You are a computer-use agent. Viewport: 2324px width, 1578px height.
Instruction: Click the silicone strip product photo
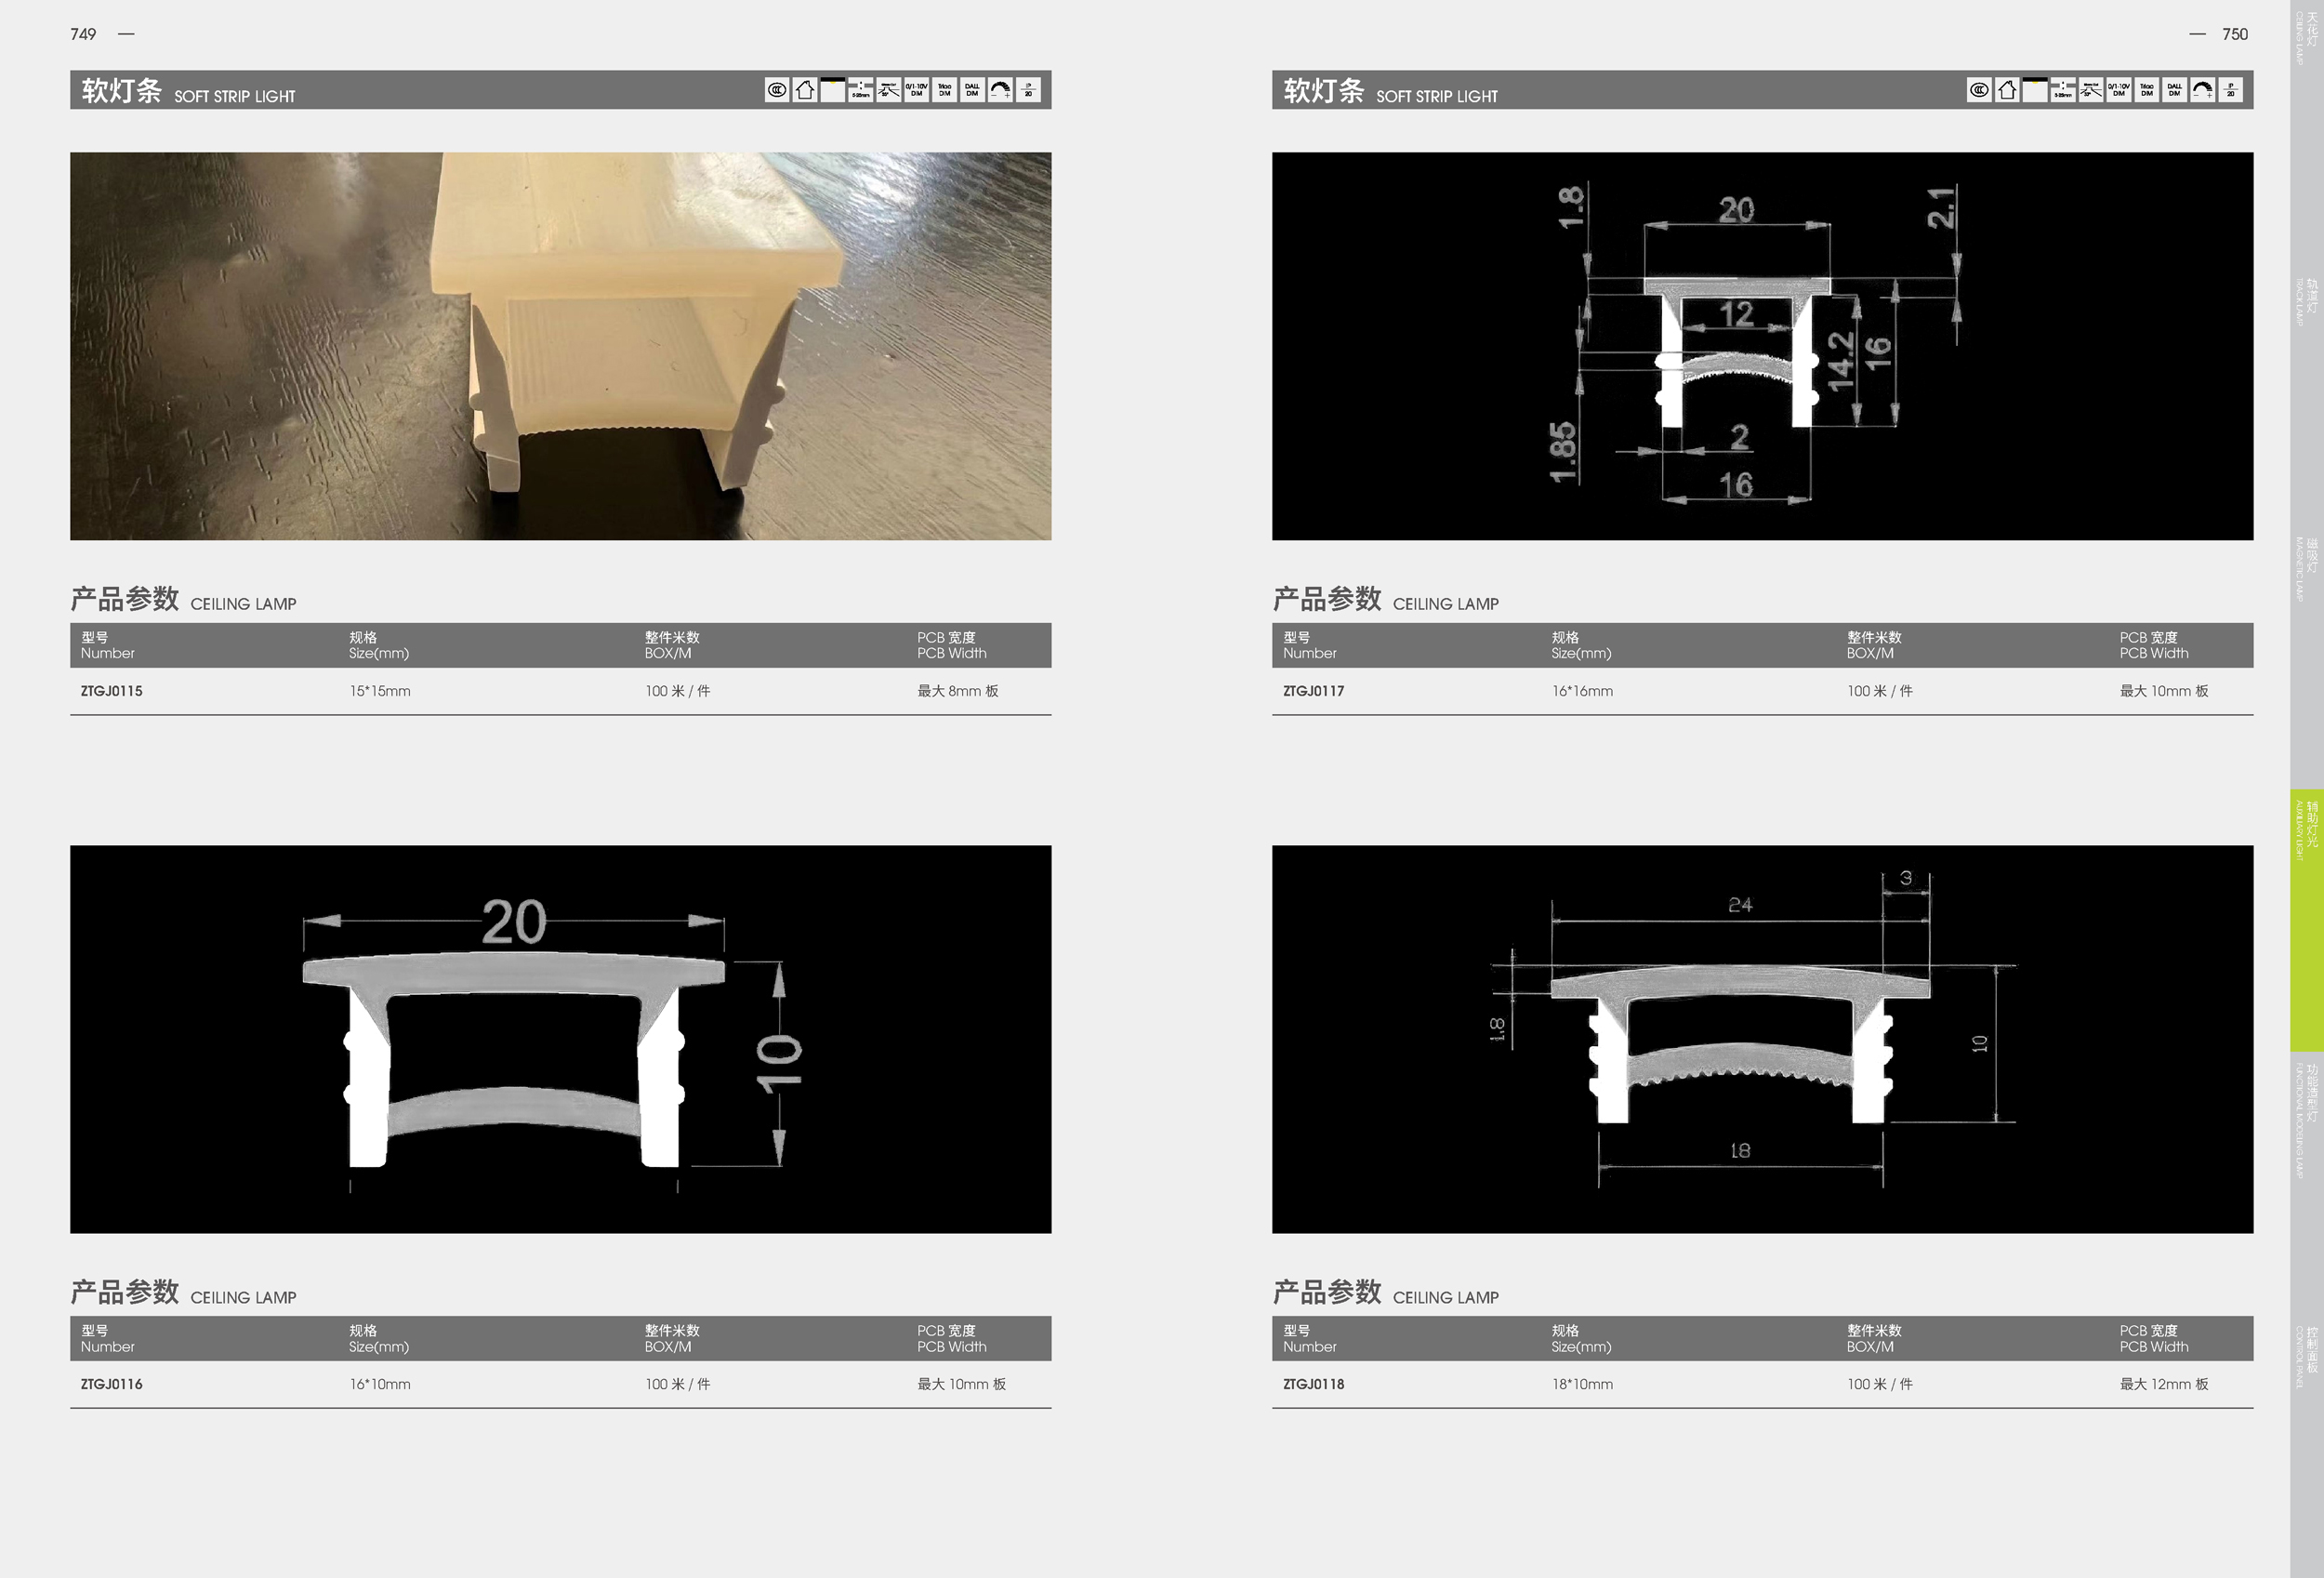(x=560, y=346)
